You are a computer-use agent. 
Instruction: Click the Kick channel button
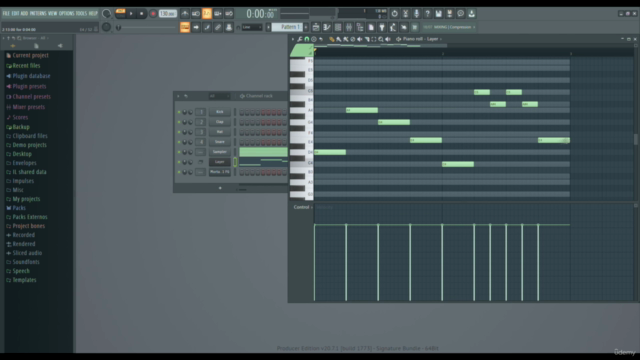coord(220,112)
